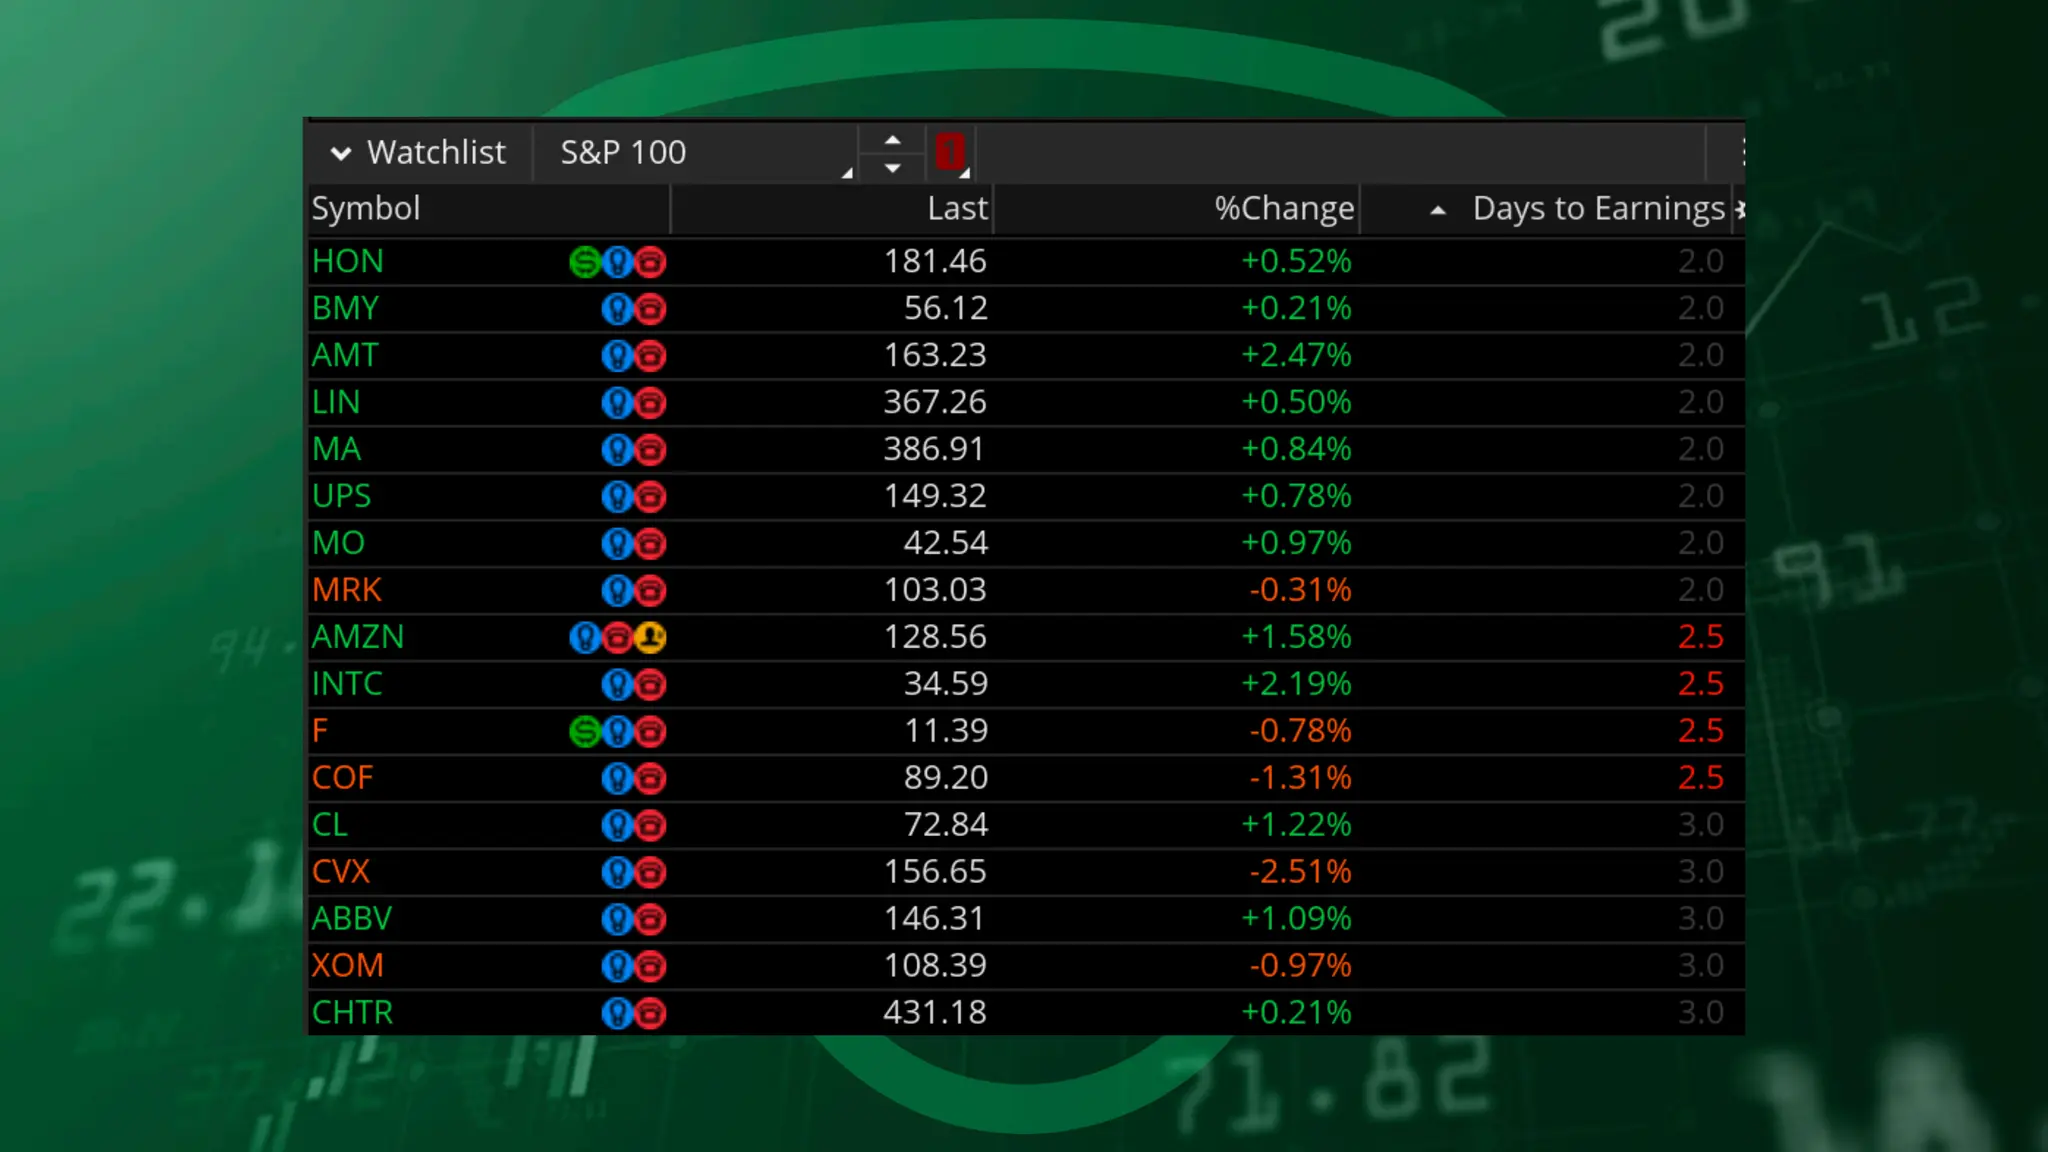Image resolution: width=2048 pixels, height=1152 pixels.
Task: Open the red symbol link color selector
Action: [x=951, y=153]
